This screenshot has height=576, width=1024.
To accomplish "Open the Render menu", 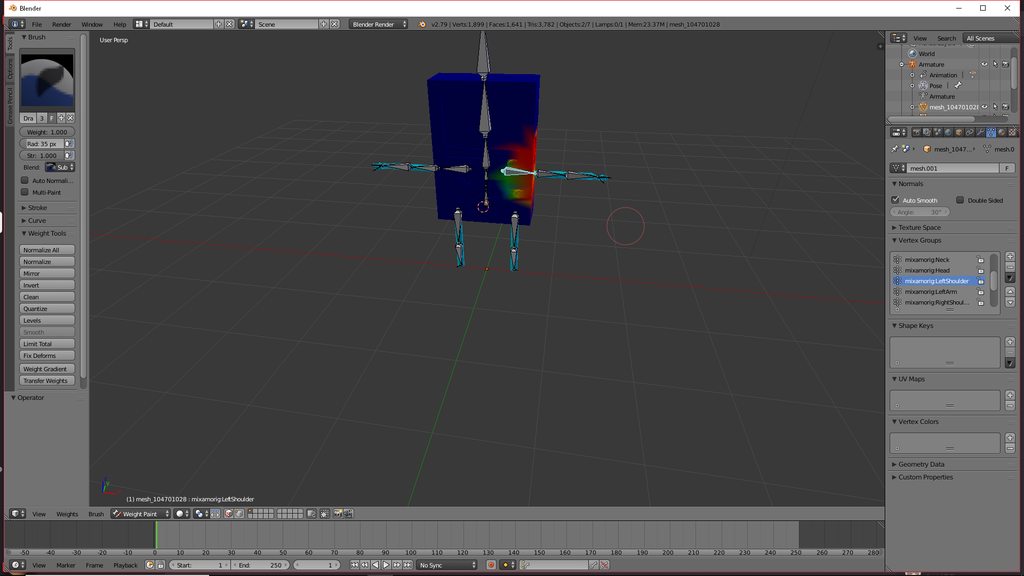I will (x=61, y=24).
